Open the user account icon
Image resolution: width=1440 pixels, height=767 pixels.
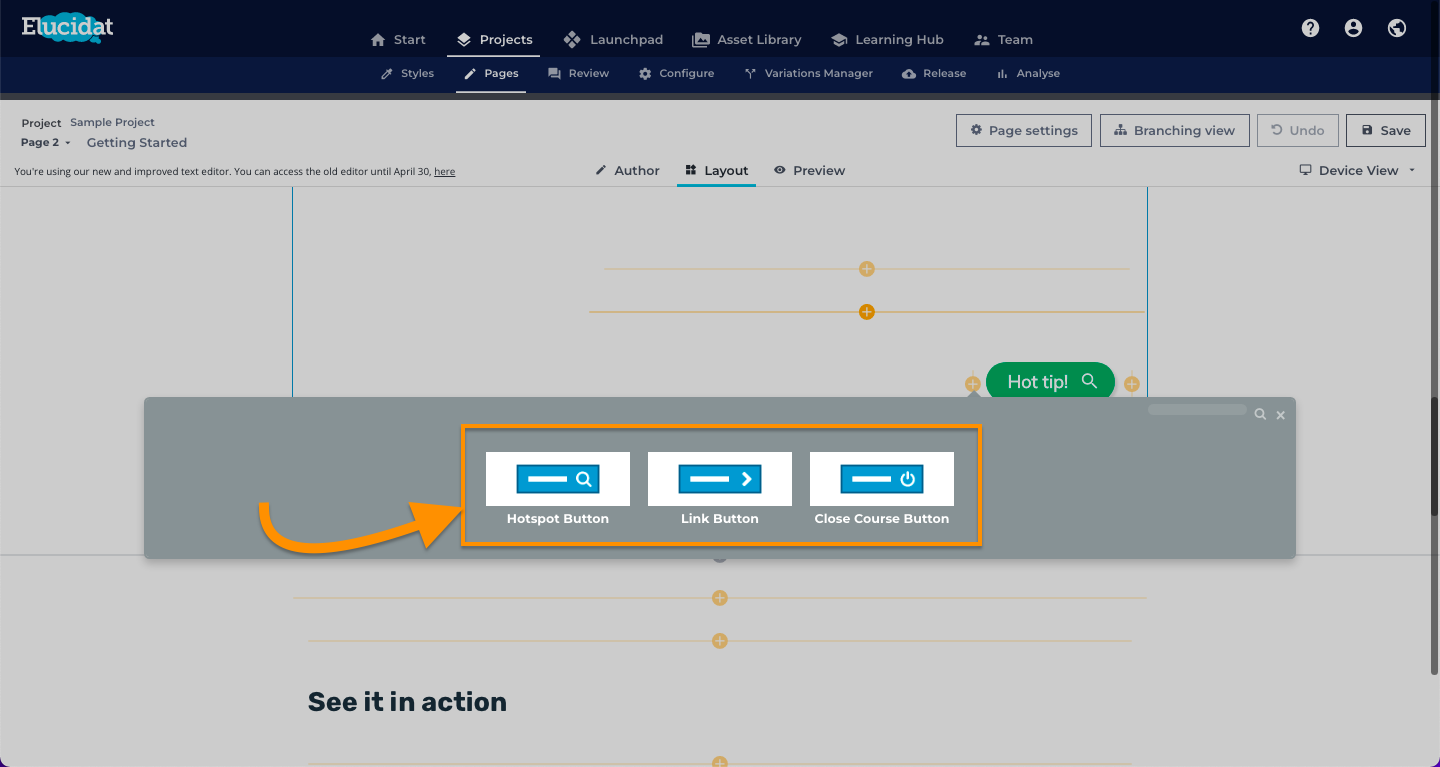coord(1353,28)
